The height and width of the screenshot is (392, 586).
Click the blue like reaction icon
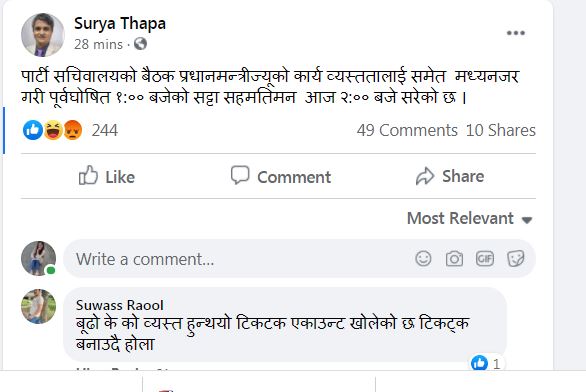point(33,130)
